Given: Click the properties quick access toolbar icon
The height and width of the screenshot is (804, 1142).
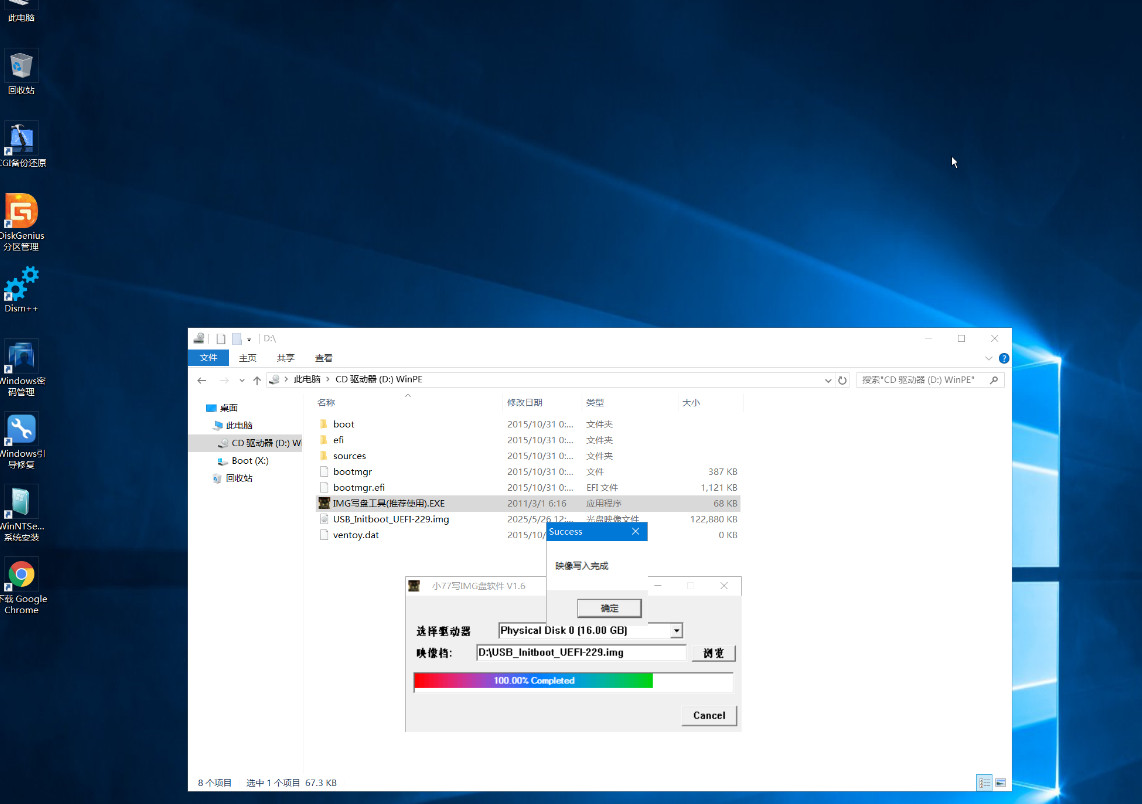Looking at the screenshot, I should pyautogui.click(x=221, y=339).
